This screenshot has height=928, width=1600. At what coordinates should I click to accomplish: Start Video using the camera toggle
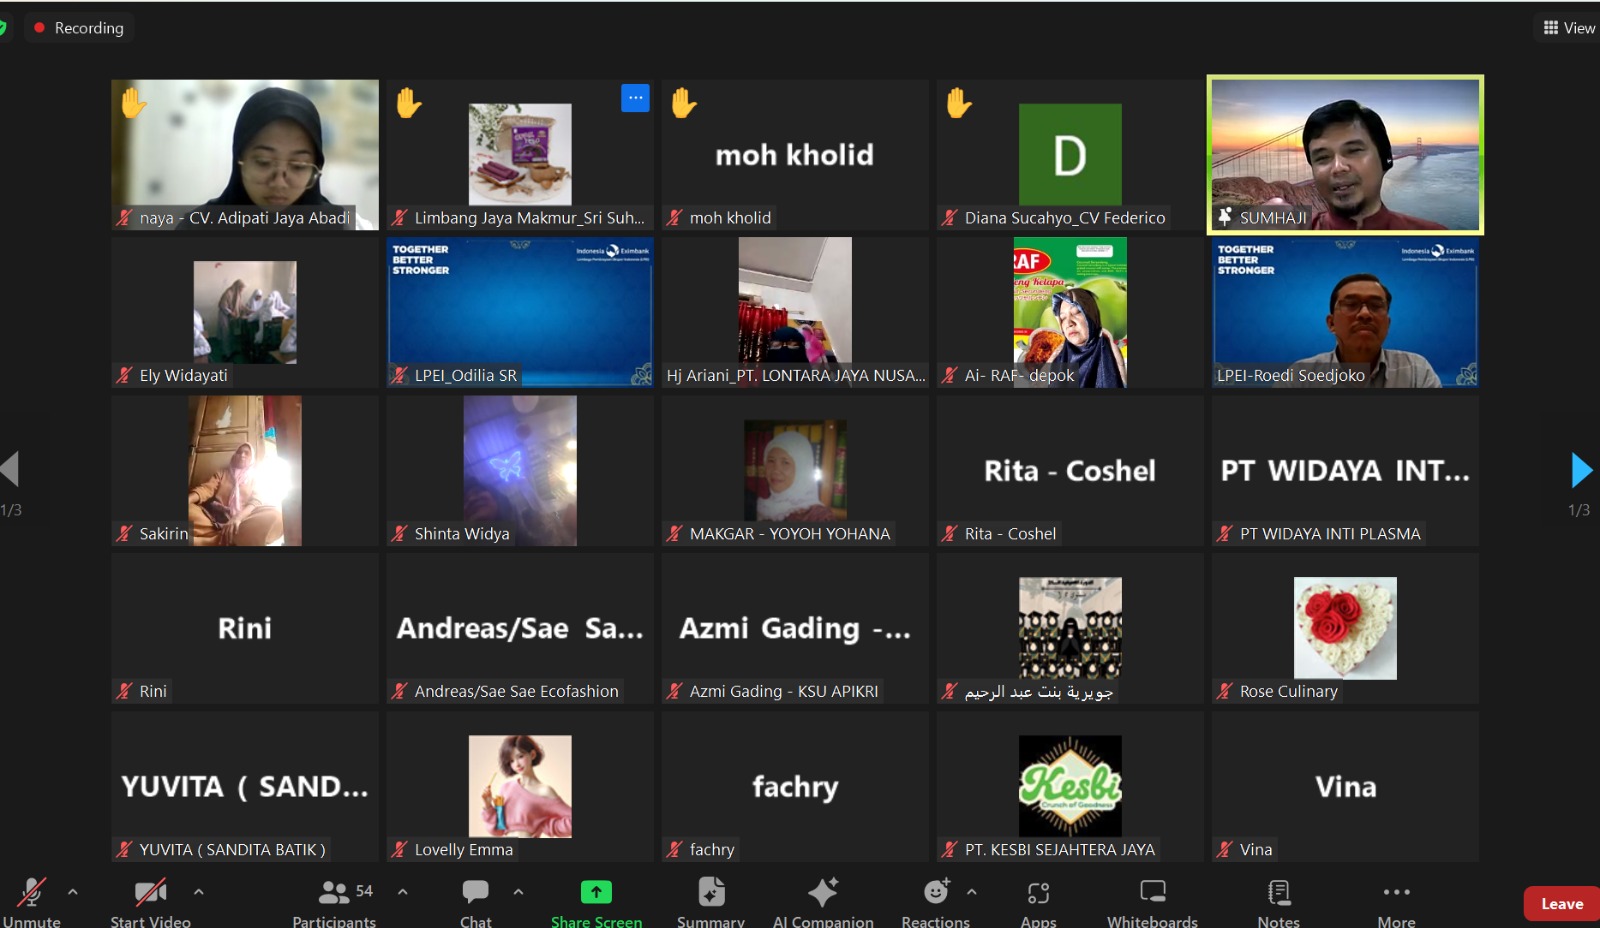pos(150,892)
